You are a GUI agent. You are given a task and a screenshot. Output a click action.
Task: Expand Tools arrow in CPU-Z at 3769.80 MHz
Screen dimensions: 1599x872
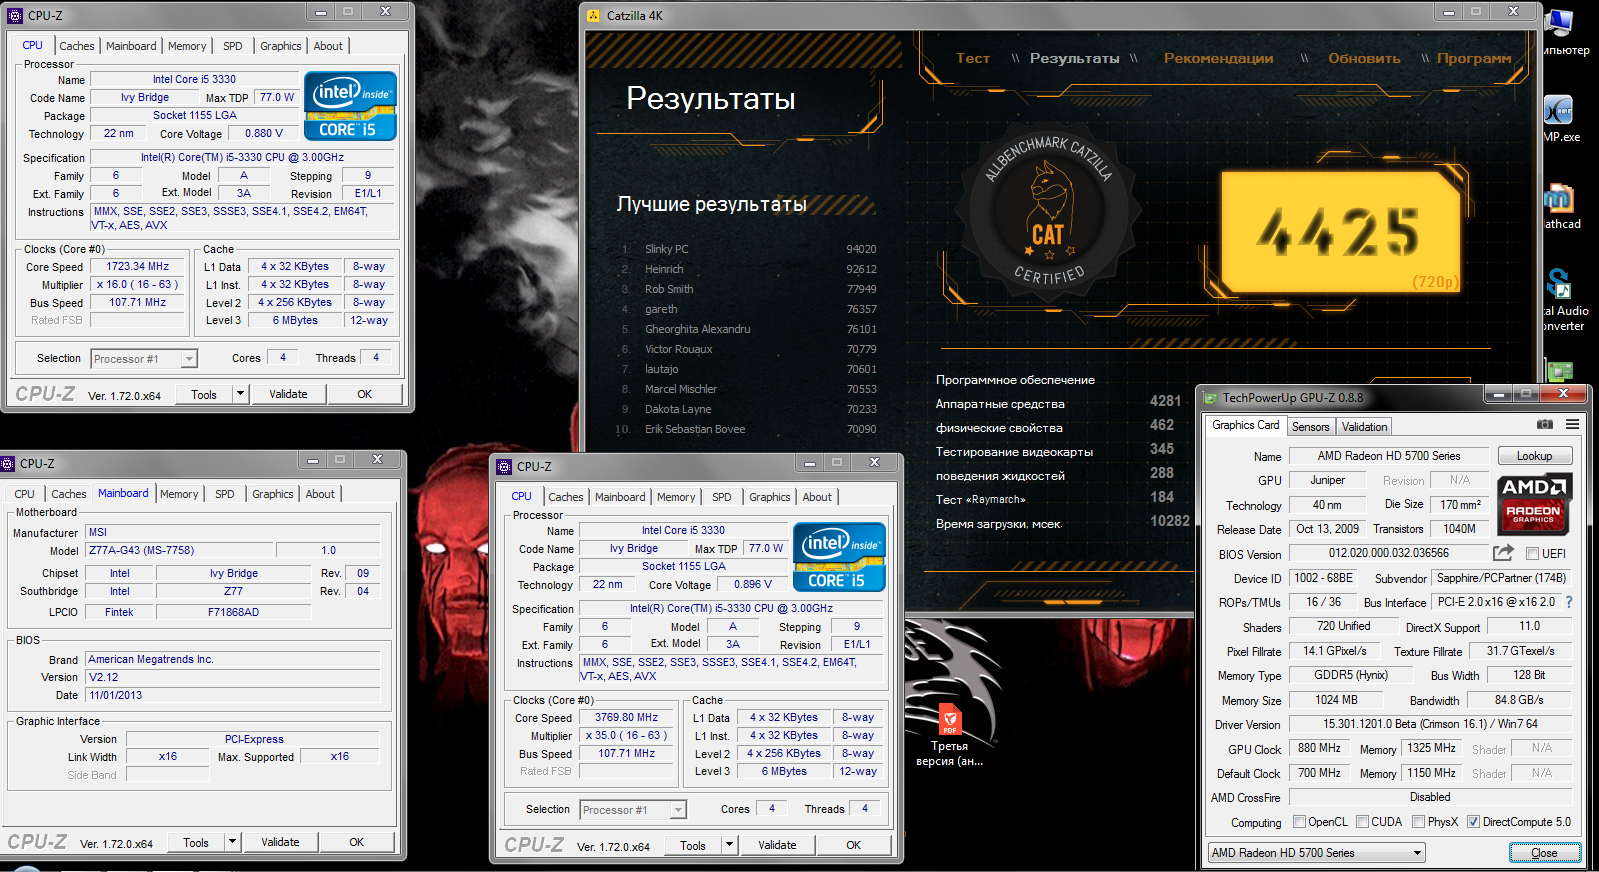pyautogui.click(x=729, y=845)
